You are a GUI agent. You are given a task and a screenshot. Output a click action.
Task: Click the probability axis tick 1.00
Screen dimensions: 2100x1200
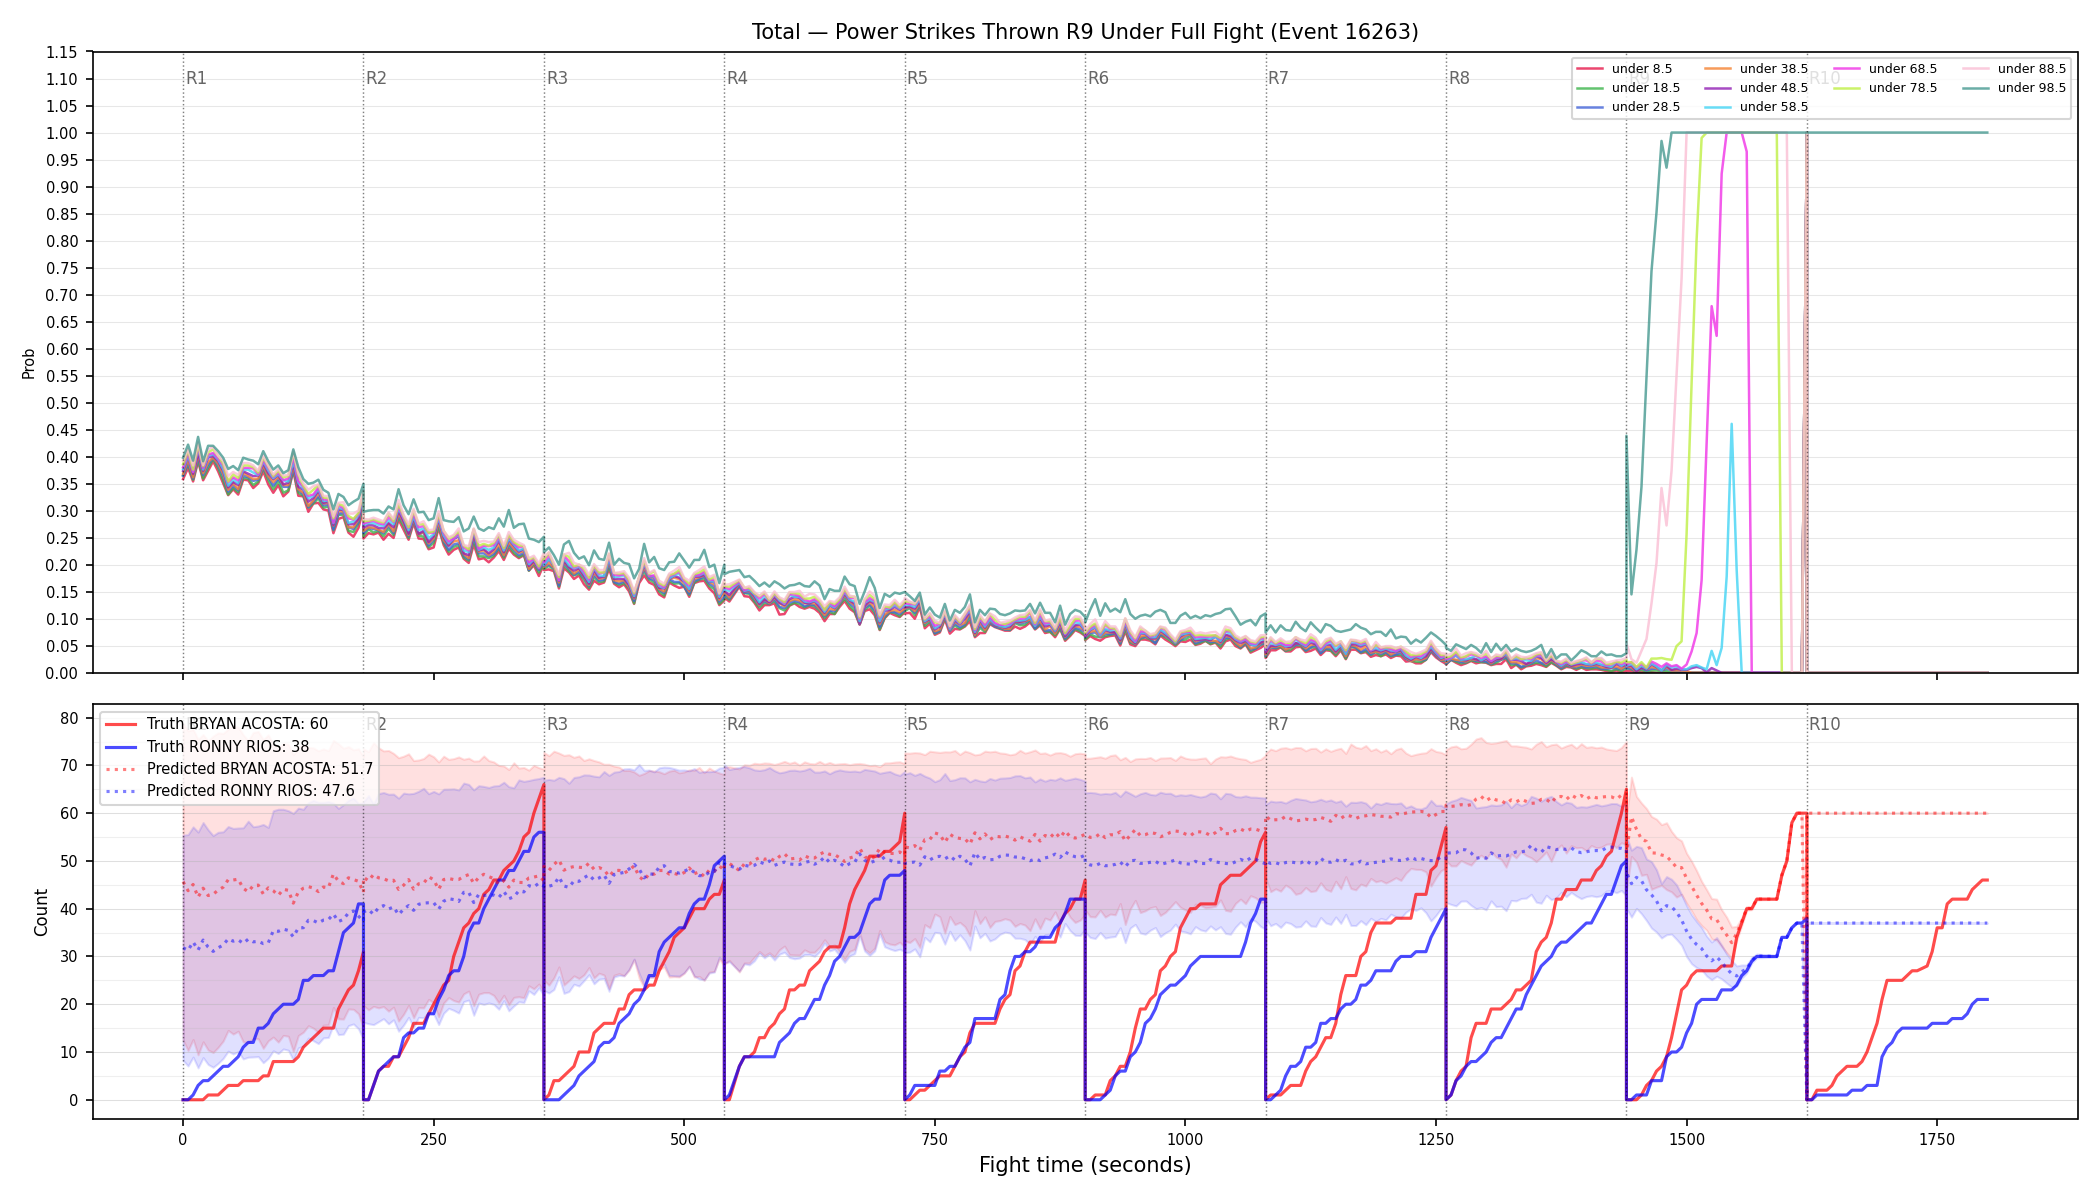[62, 133]
